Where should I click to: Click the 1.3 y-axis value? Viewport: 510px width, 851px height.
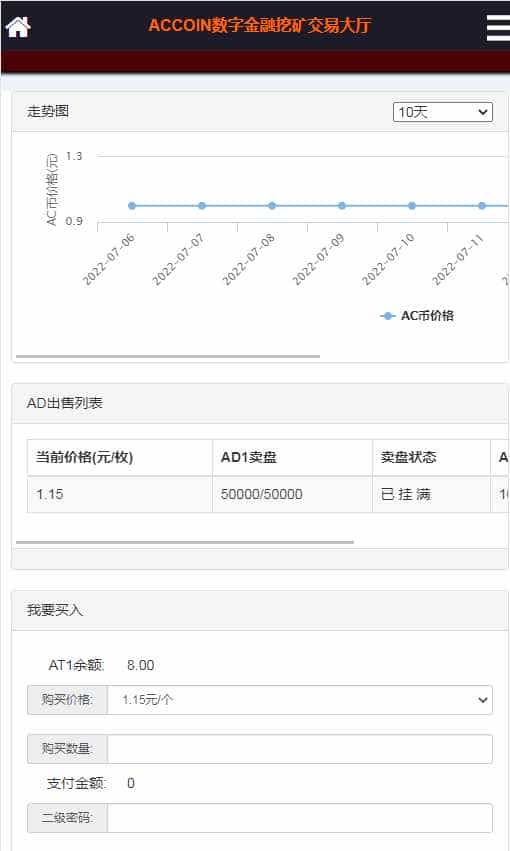[74, 156]
